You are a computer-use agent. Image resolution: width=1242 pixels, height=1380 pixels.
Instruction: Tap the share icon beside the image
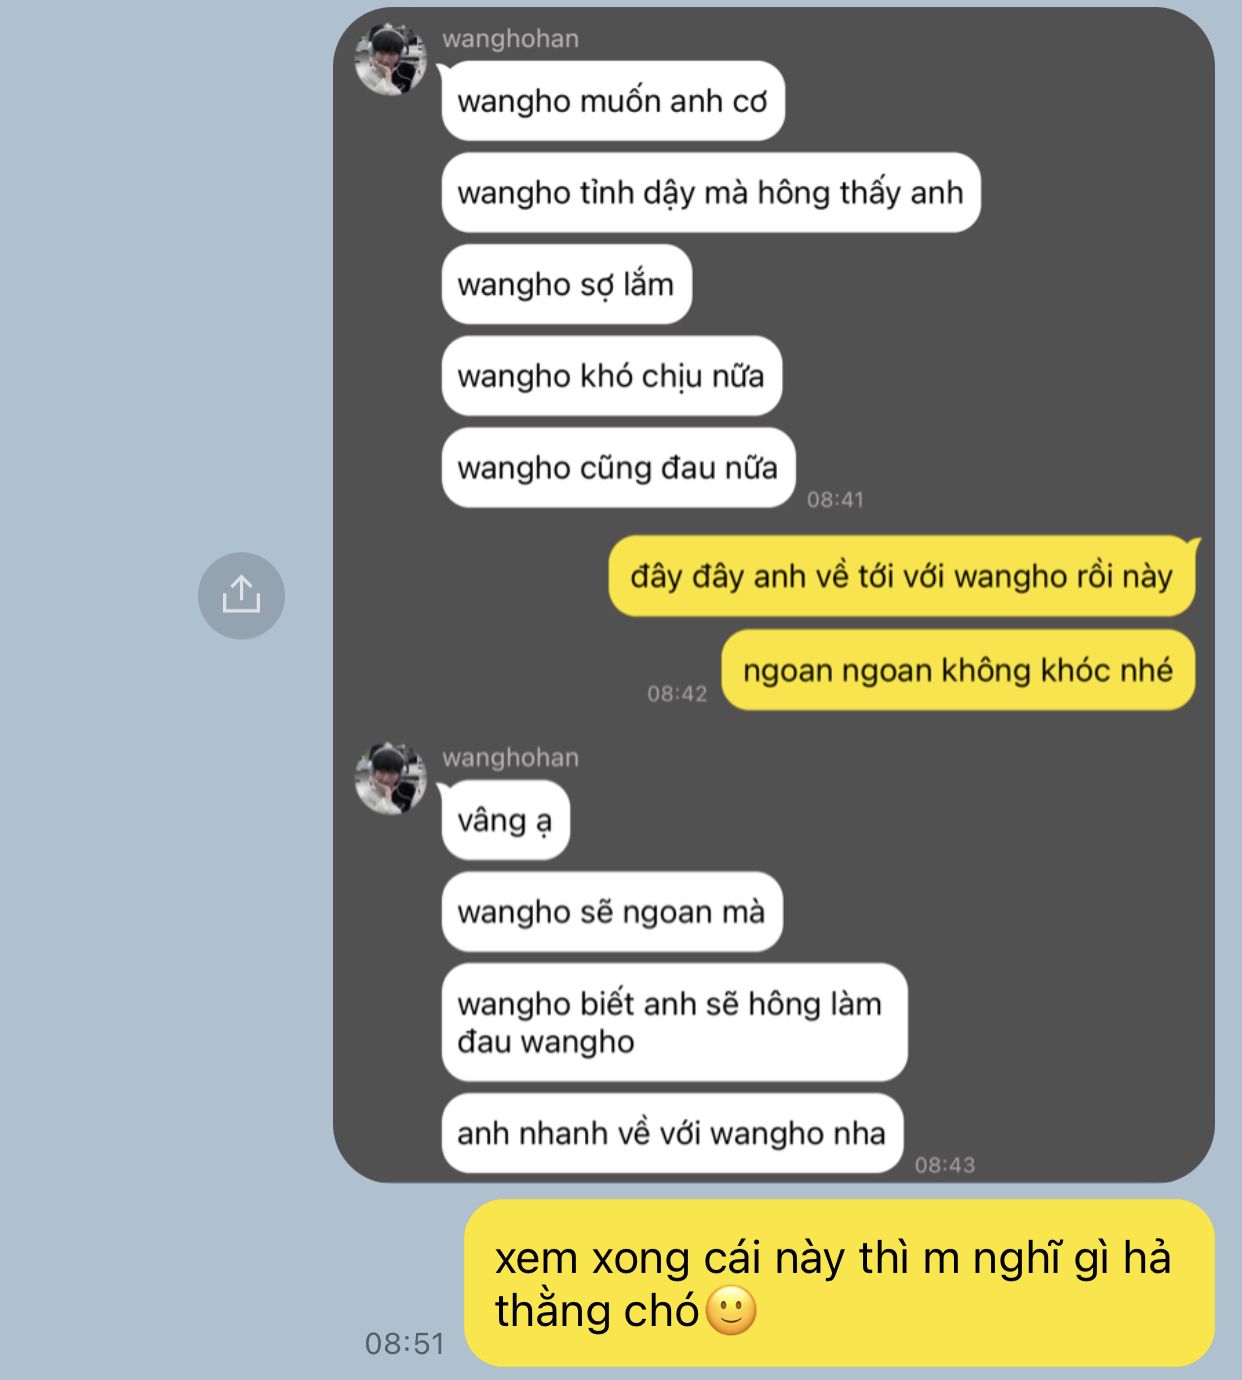pyautogui.click(x=241, y=596)
